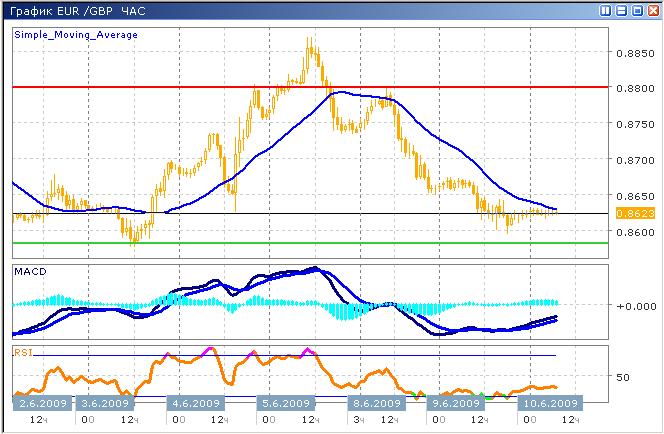Screen dimensions: 664x434
Task: Click the chart title 'График EUR/GBP ЧАС'
Action: [x=77, y=10]
